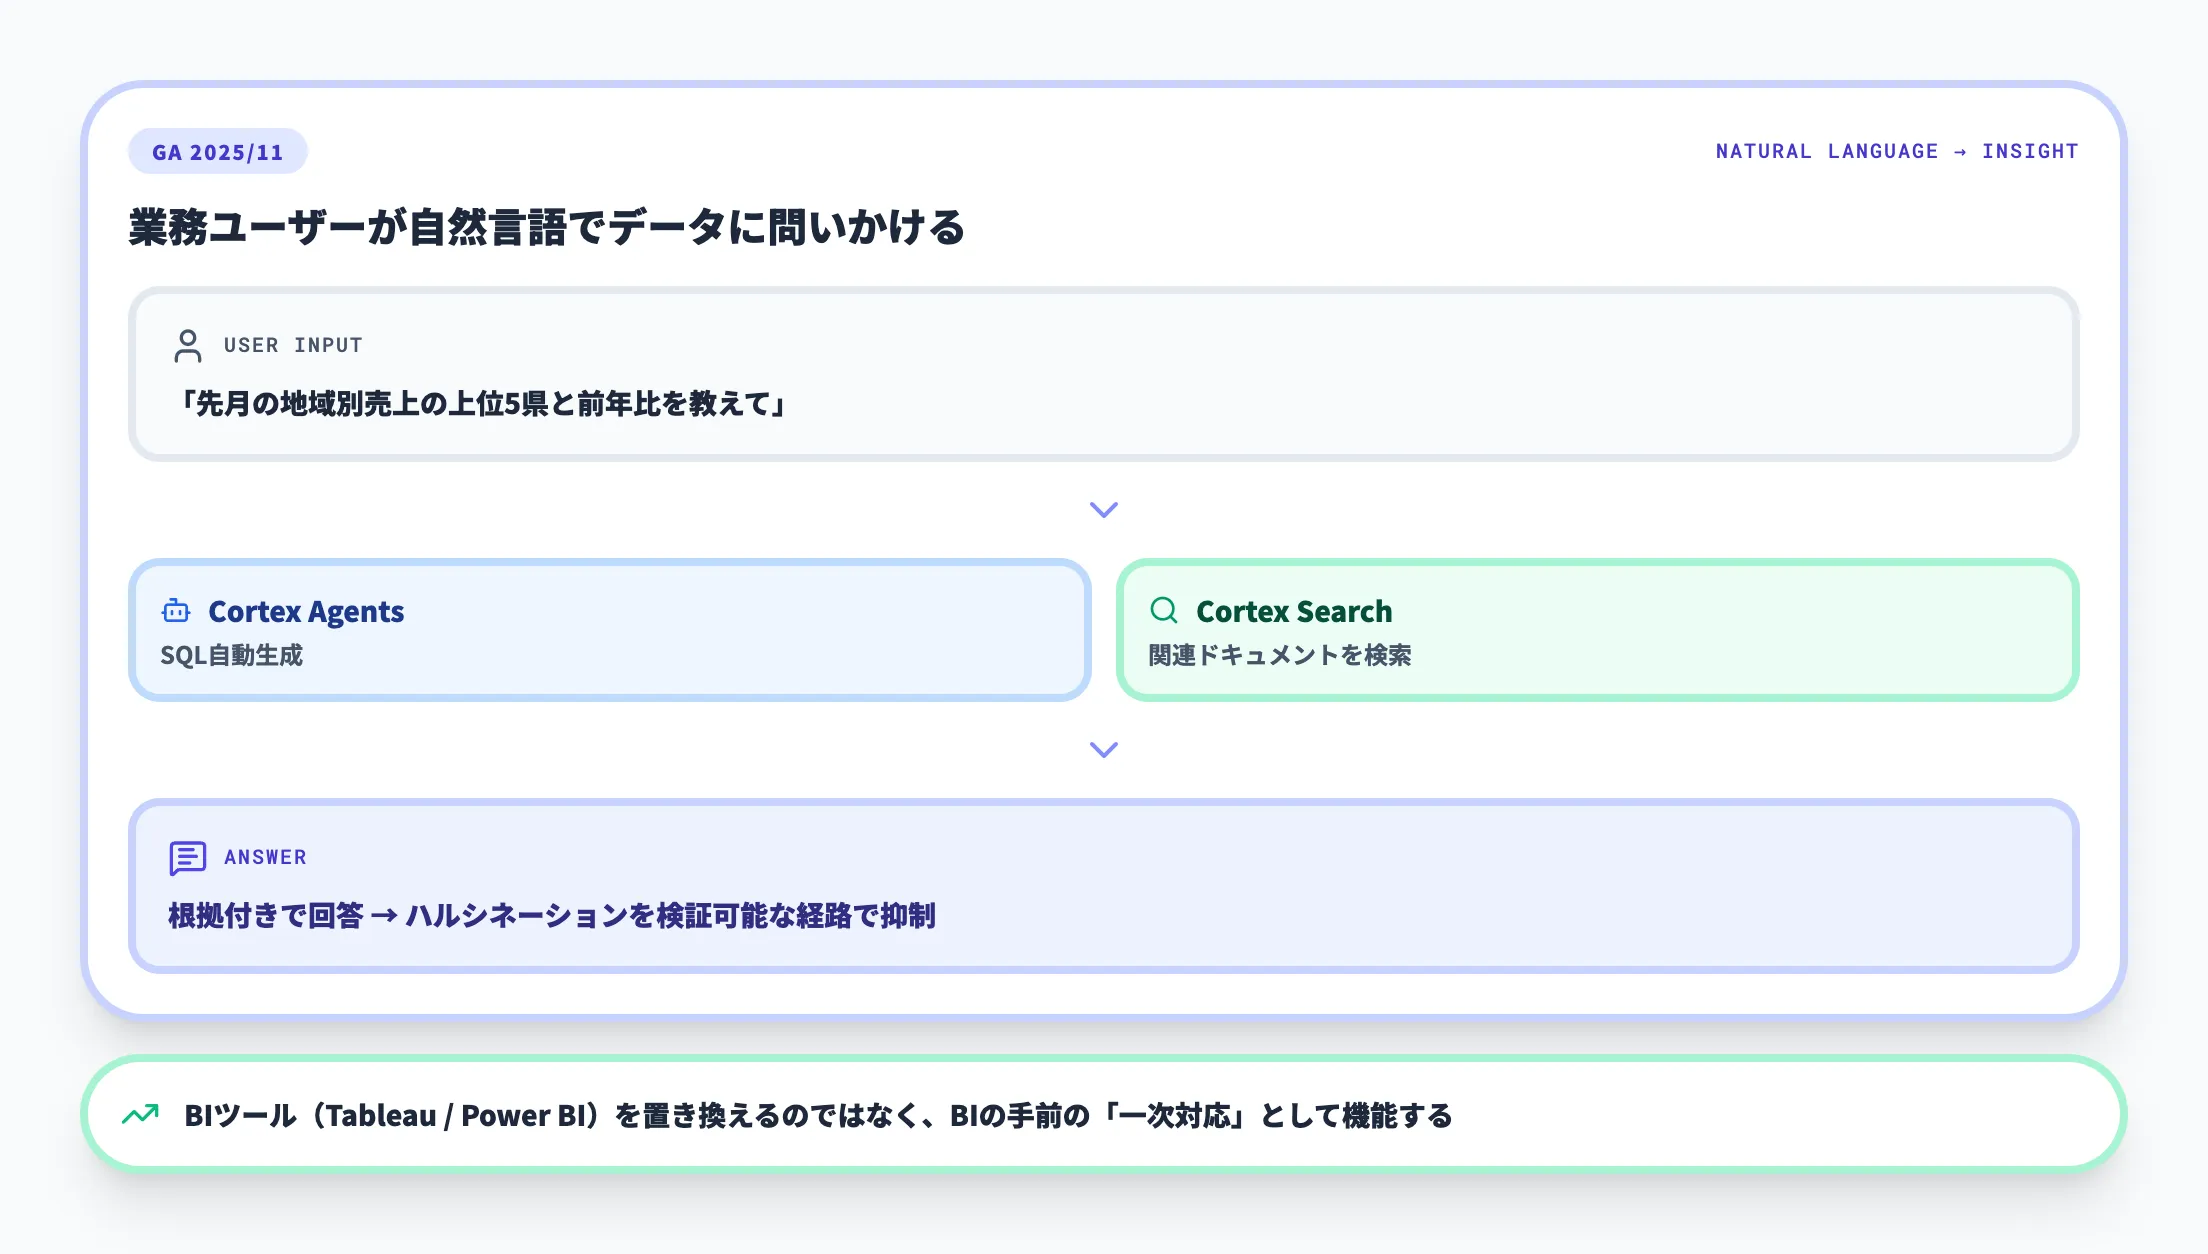The width and height of the screenshot is (2208, 1254).
Task: Click the Cortex Search title
Action: click(1293, 611)
